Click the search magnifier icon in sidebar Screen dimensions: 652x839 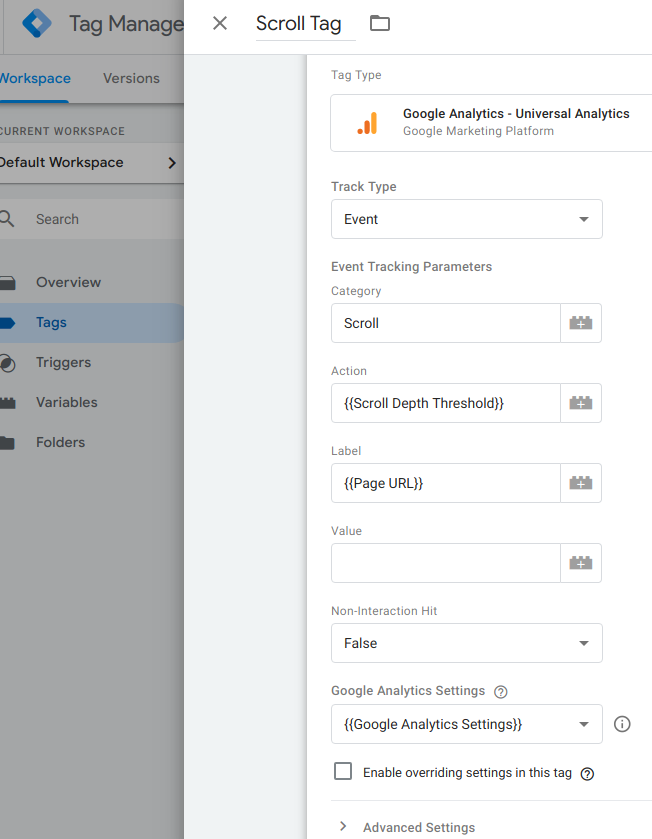[x=7, y=219]
